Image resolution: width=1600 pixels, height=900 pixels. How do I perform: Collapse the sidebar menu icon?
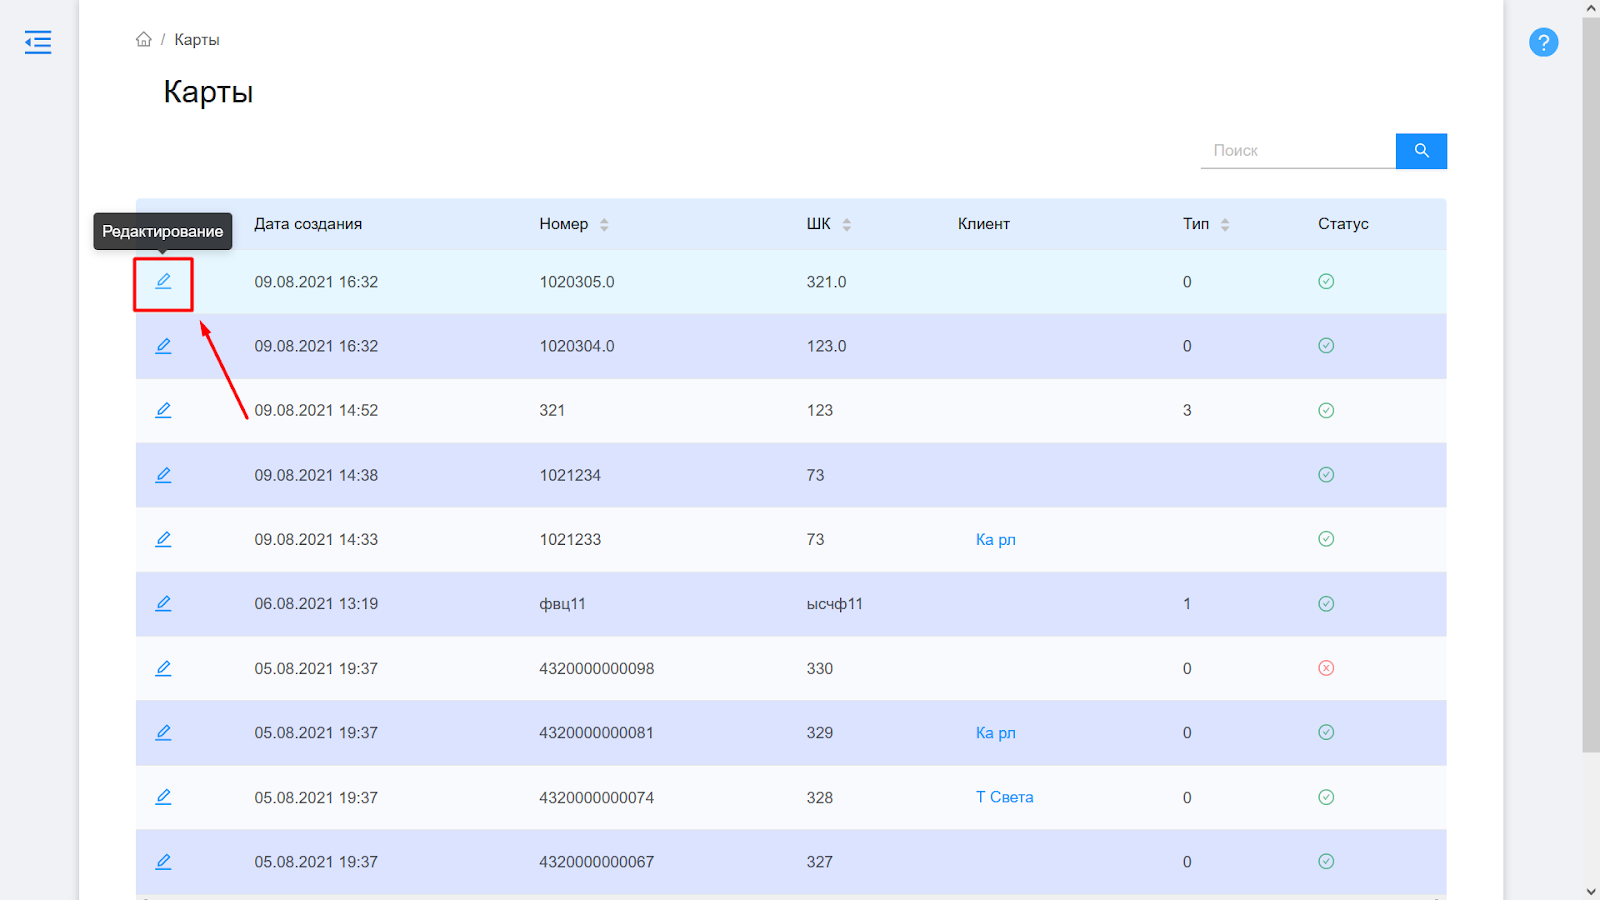[x=38, y=42]
